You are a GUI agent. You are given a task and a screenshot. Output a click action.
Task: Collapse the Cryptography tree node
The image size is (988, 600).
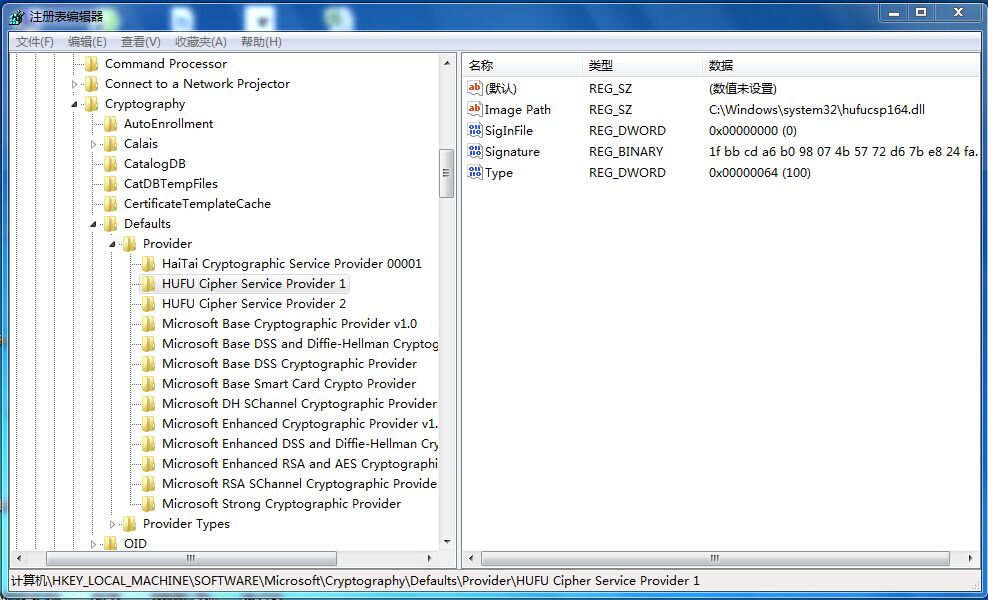(75, 104)
